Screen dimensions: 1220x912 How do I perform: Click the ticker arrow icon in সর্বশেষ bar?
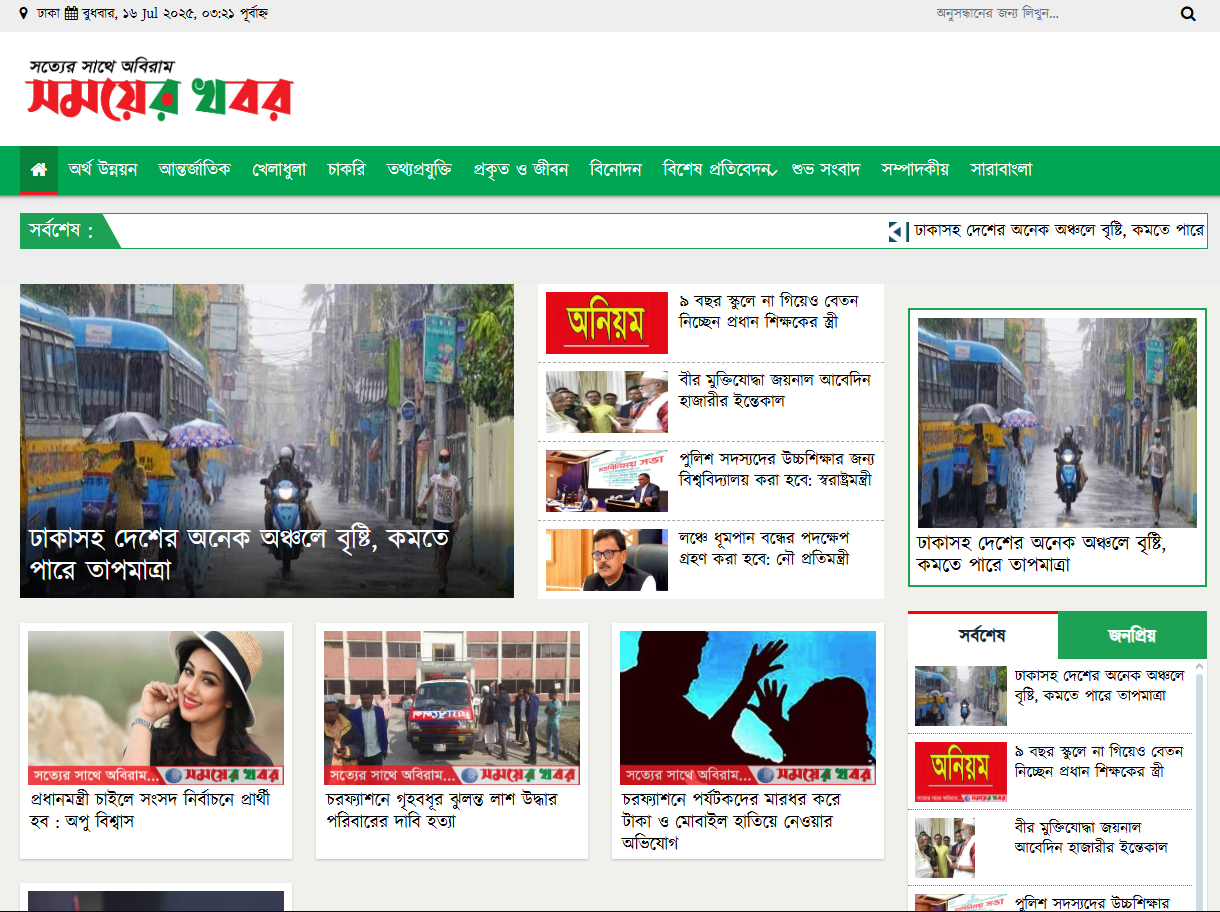(x=897, y=231)
